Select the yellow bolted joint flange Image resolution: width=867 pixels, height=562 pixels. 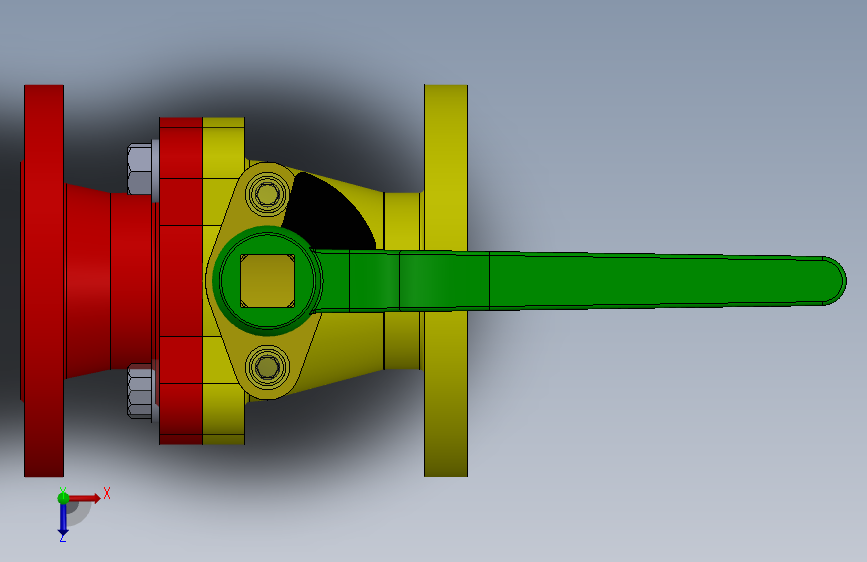(223, 144)
